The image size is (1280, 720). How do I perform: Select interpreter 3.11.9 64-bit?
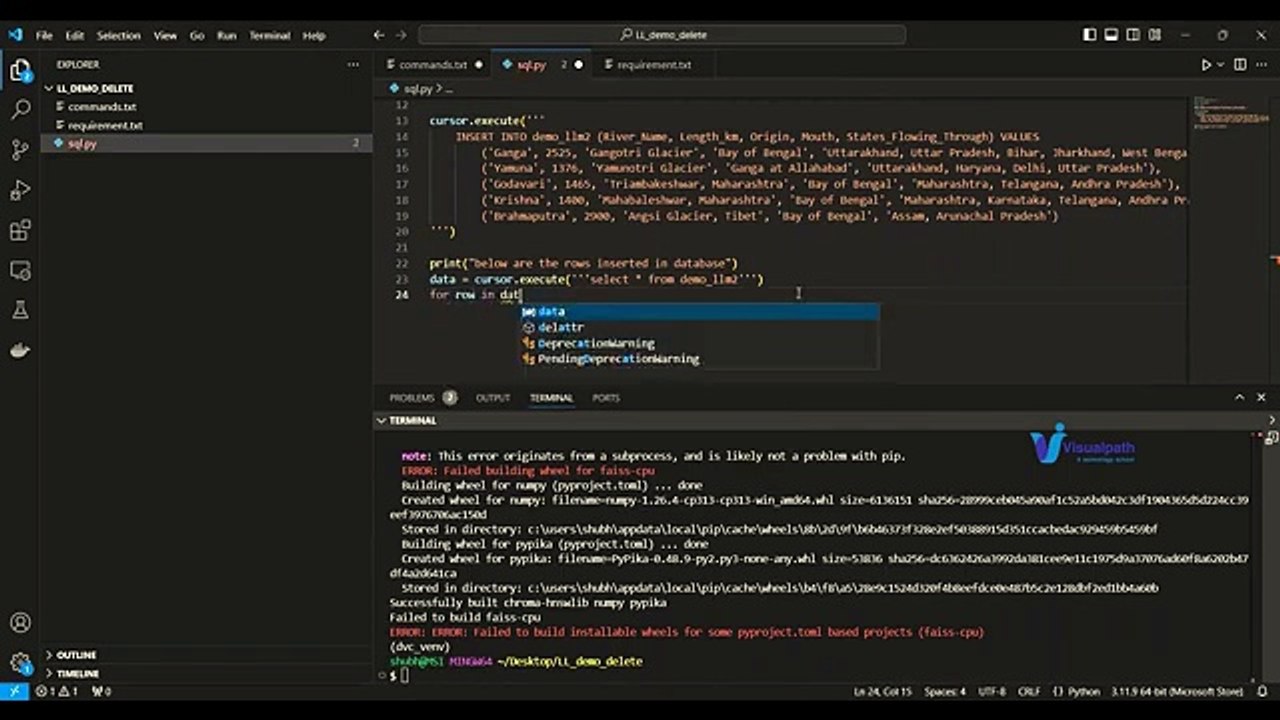pos(1176,691)
